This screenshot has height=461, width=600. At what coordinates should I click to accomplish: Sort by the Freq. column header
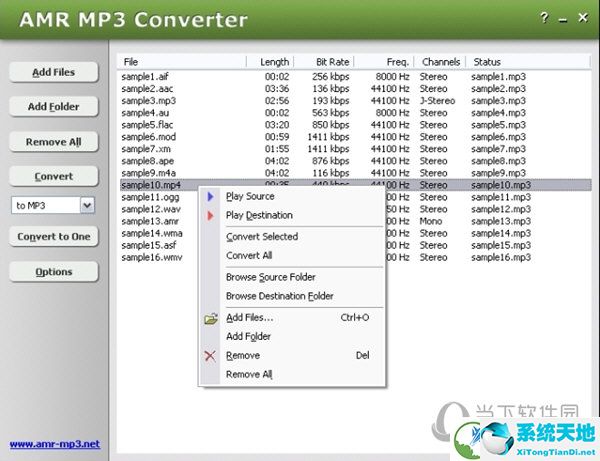point(384,62)
